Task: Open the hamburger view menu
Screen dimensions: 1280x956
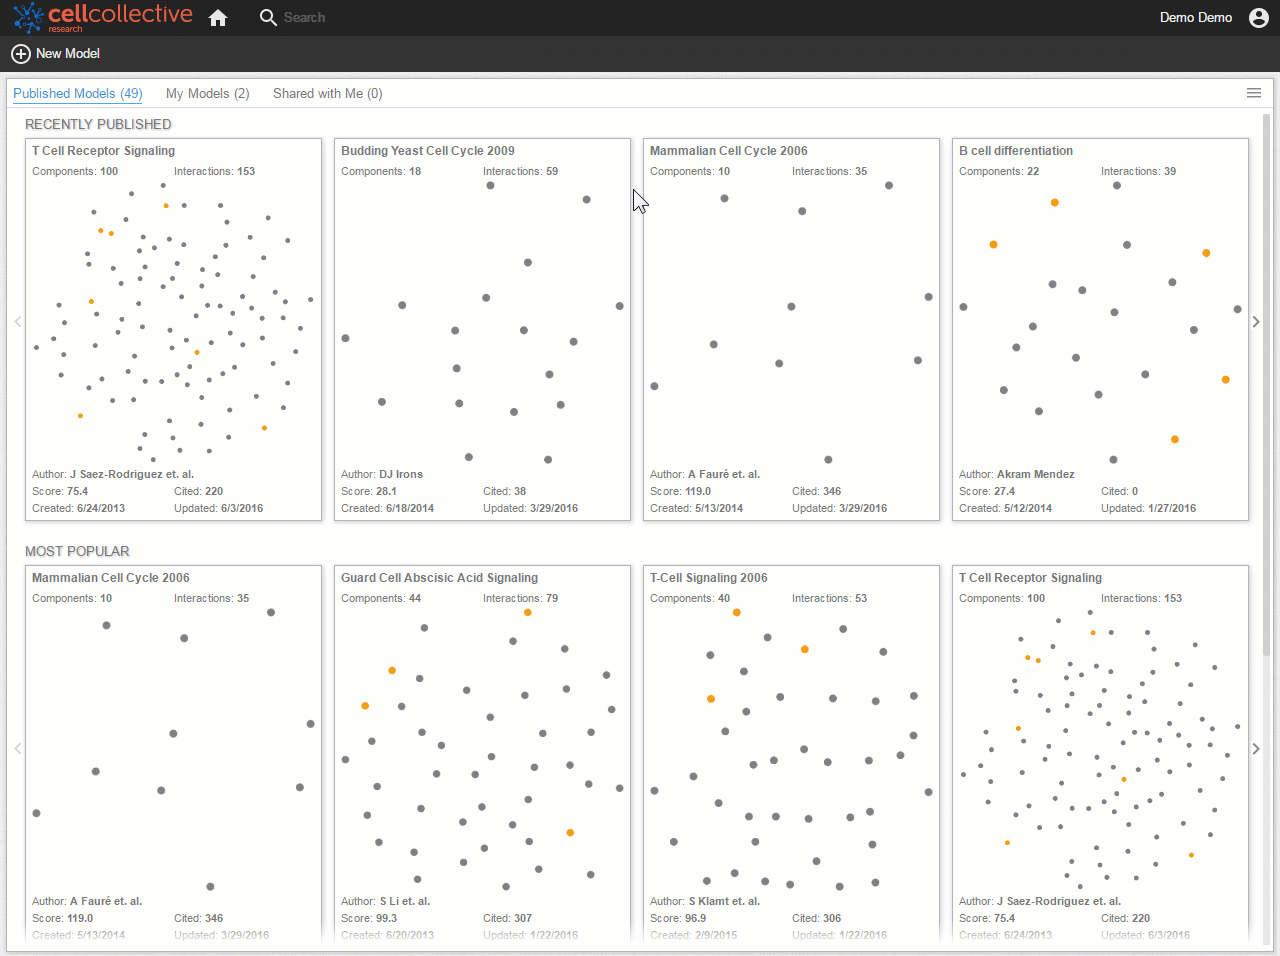Action: point(1254,93)
